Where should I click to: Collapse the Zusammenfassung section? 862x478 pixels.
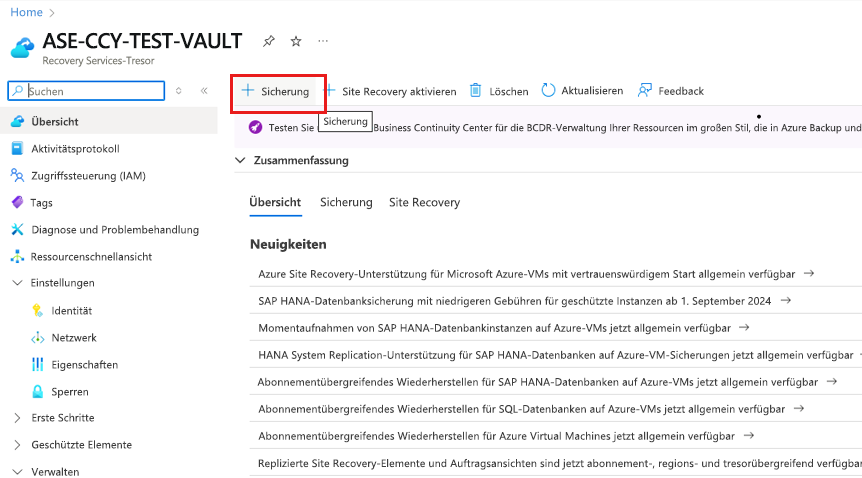pos(240,161)
